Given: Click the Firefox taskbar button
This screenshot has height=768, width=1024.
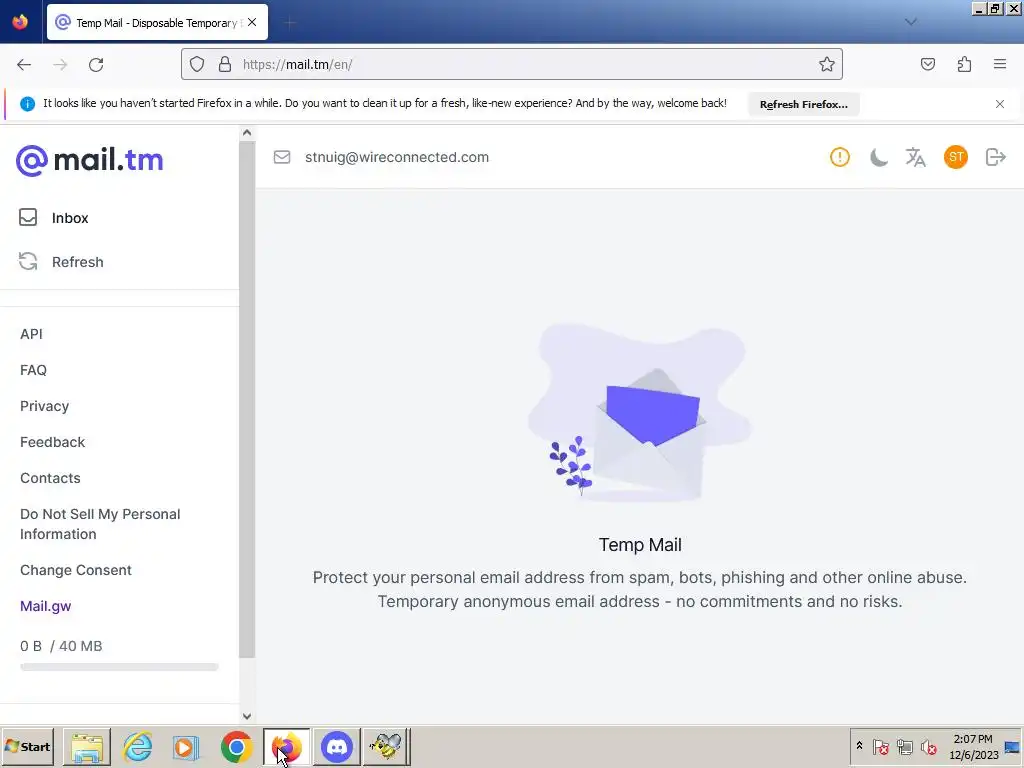Looking at the screenshot, I should pyautogui.click(x=287, y=746).
